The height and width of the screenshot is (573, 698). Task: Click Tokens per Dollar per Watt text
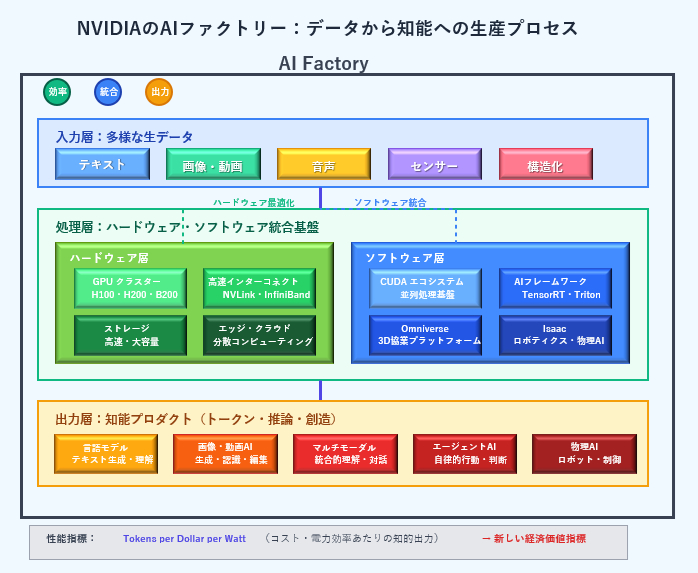184,539
